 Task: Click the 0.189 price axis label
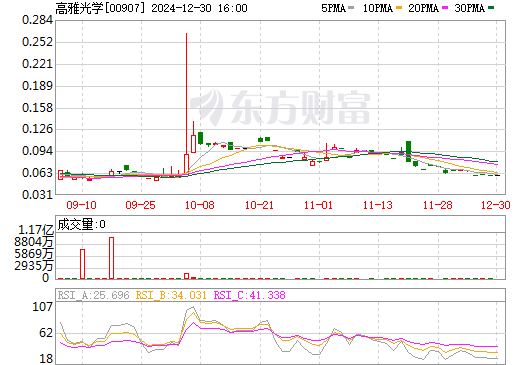click(x=37, y=86)
